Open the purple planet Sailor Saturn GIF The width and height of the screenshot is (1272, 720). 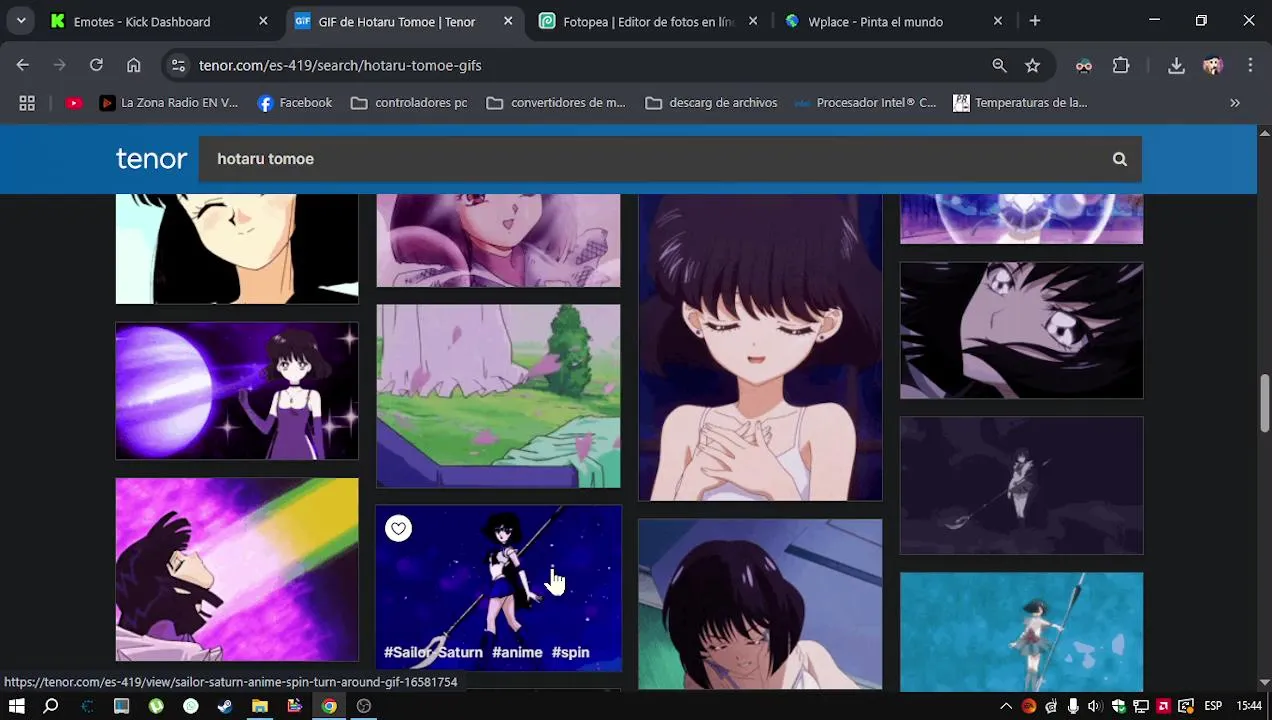[x=237, y=391]
